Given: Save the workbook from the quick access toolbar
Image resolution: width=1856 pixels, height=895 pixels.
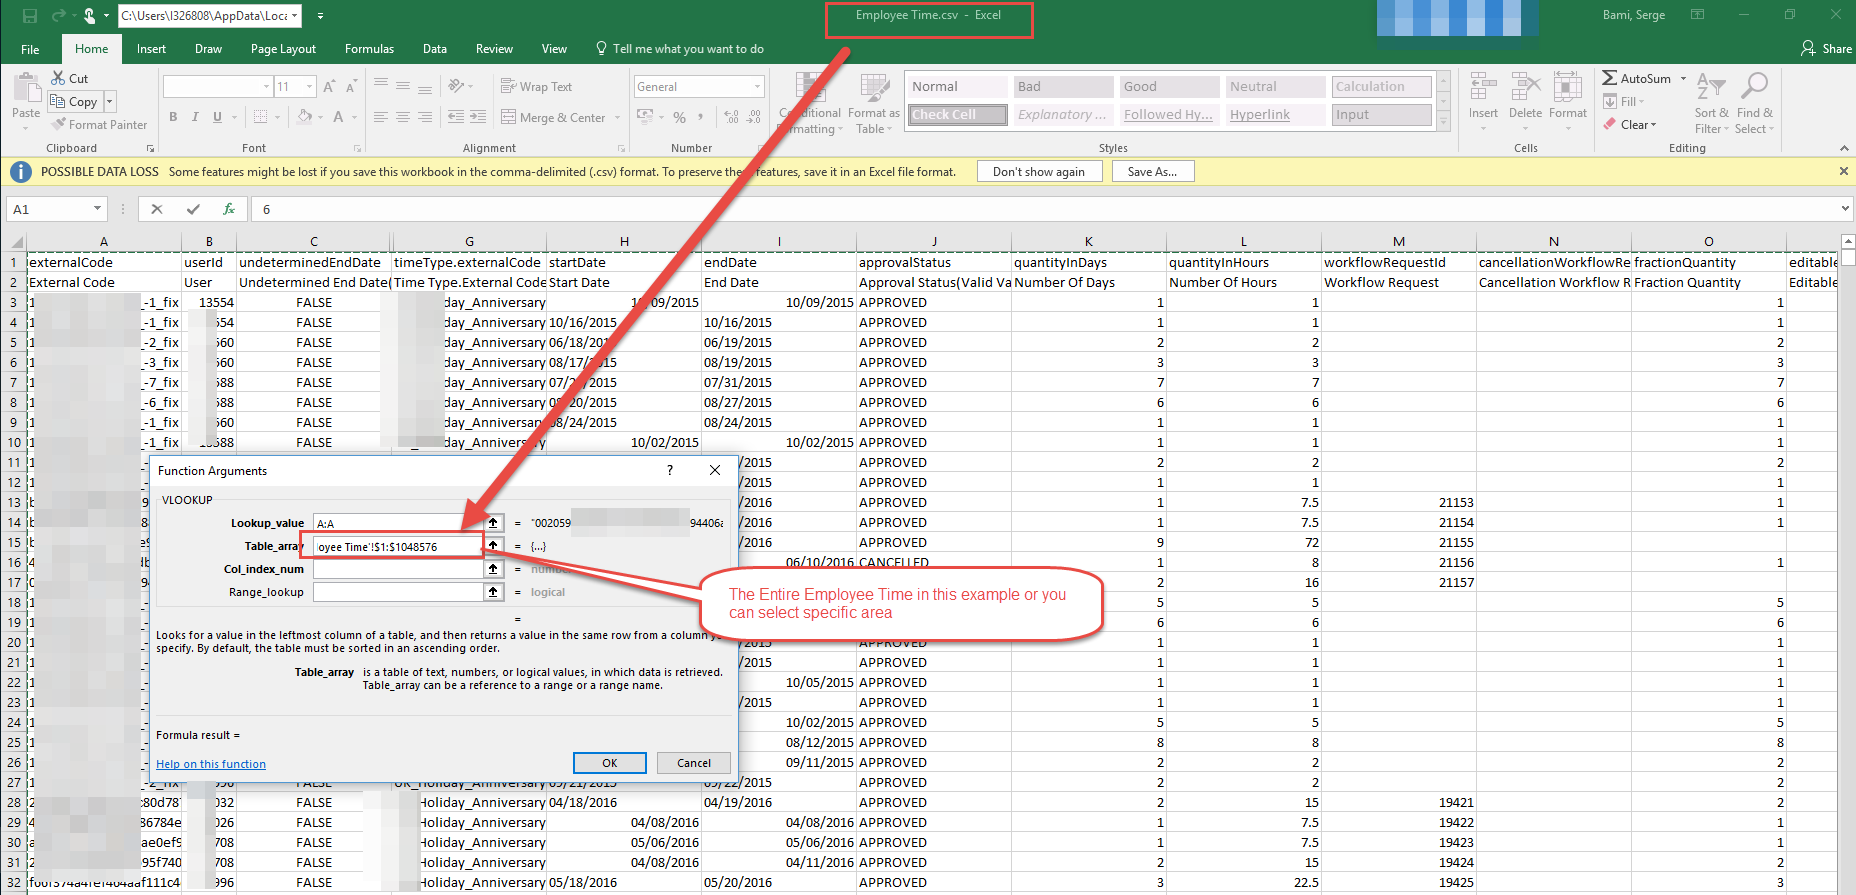Looking at the screenshot, I should pyautogui.click(x=29, y=16).
